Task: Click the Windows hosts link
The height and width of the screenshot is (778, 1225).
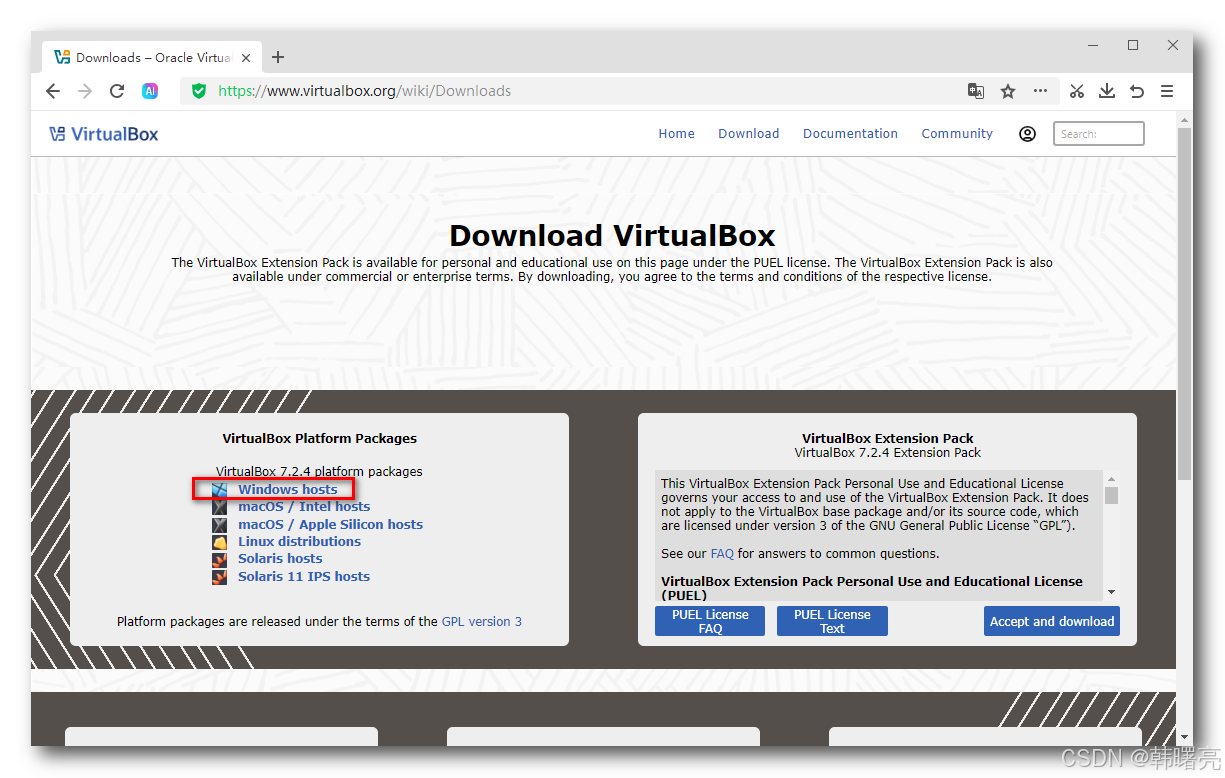Action: point(288,490)
